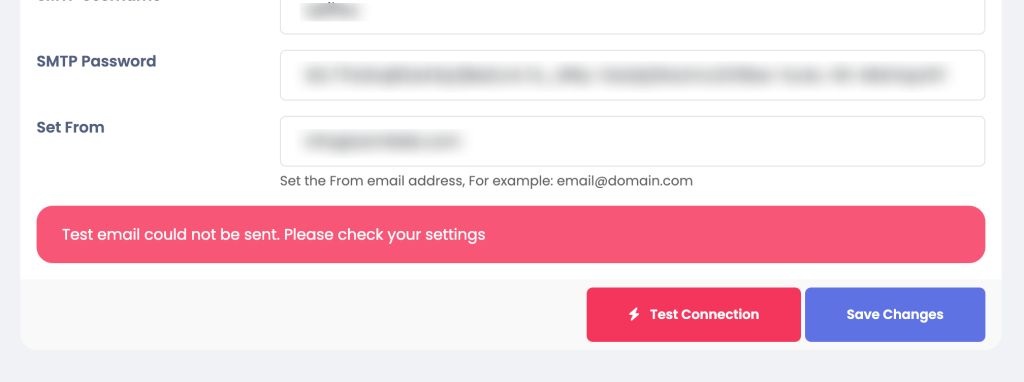Click the blurred SMTP password value
Viewport: 1024px width, 382px height.
coord(624,75)
